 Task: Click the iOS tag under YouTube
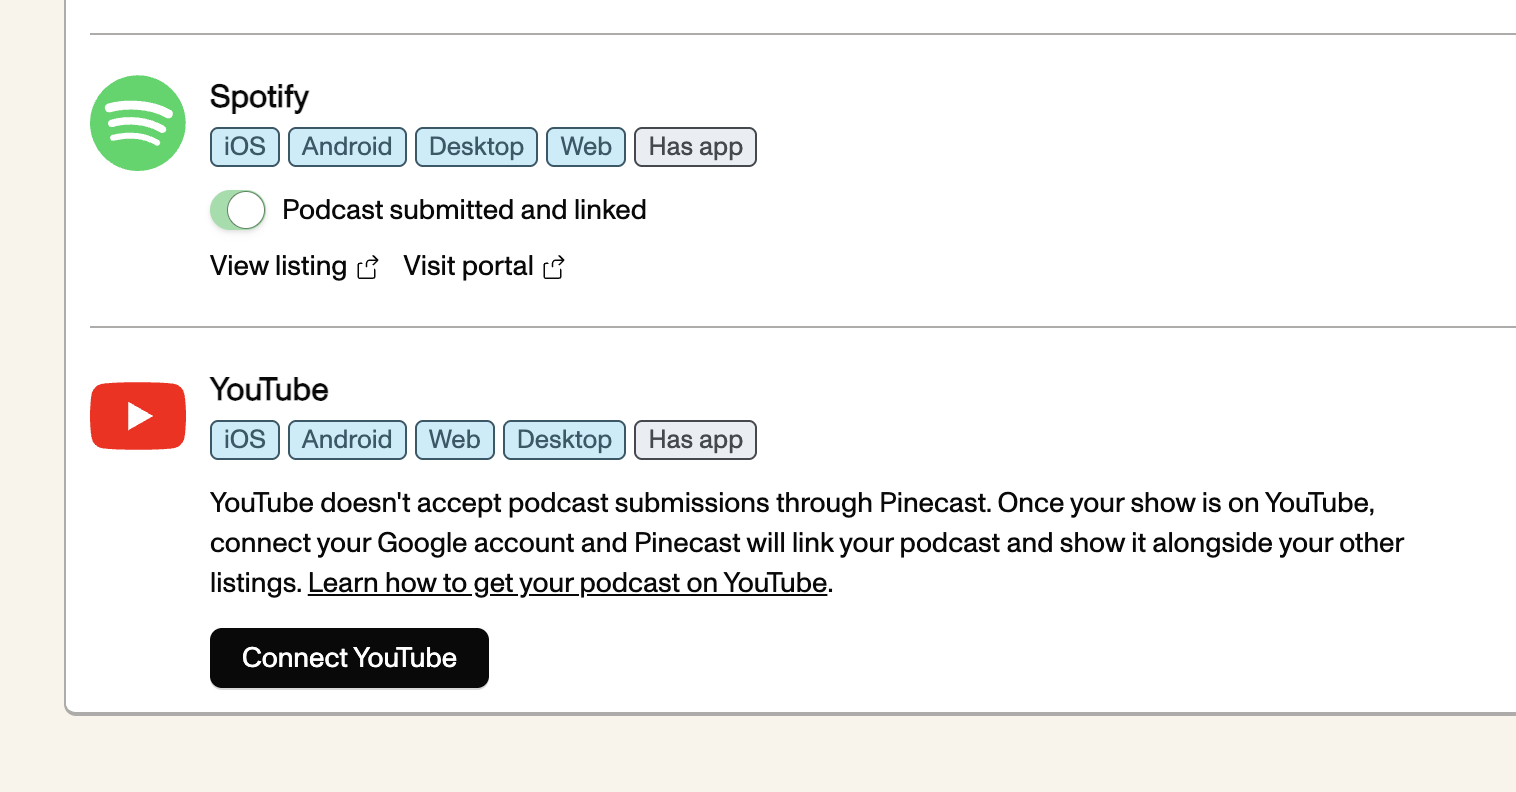click(245, 440)
